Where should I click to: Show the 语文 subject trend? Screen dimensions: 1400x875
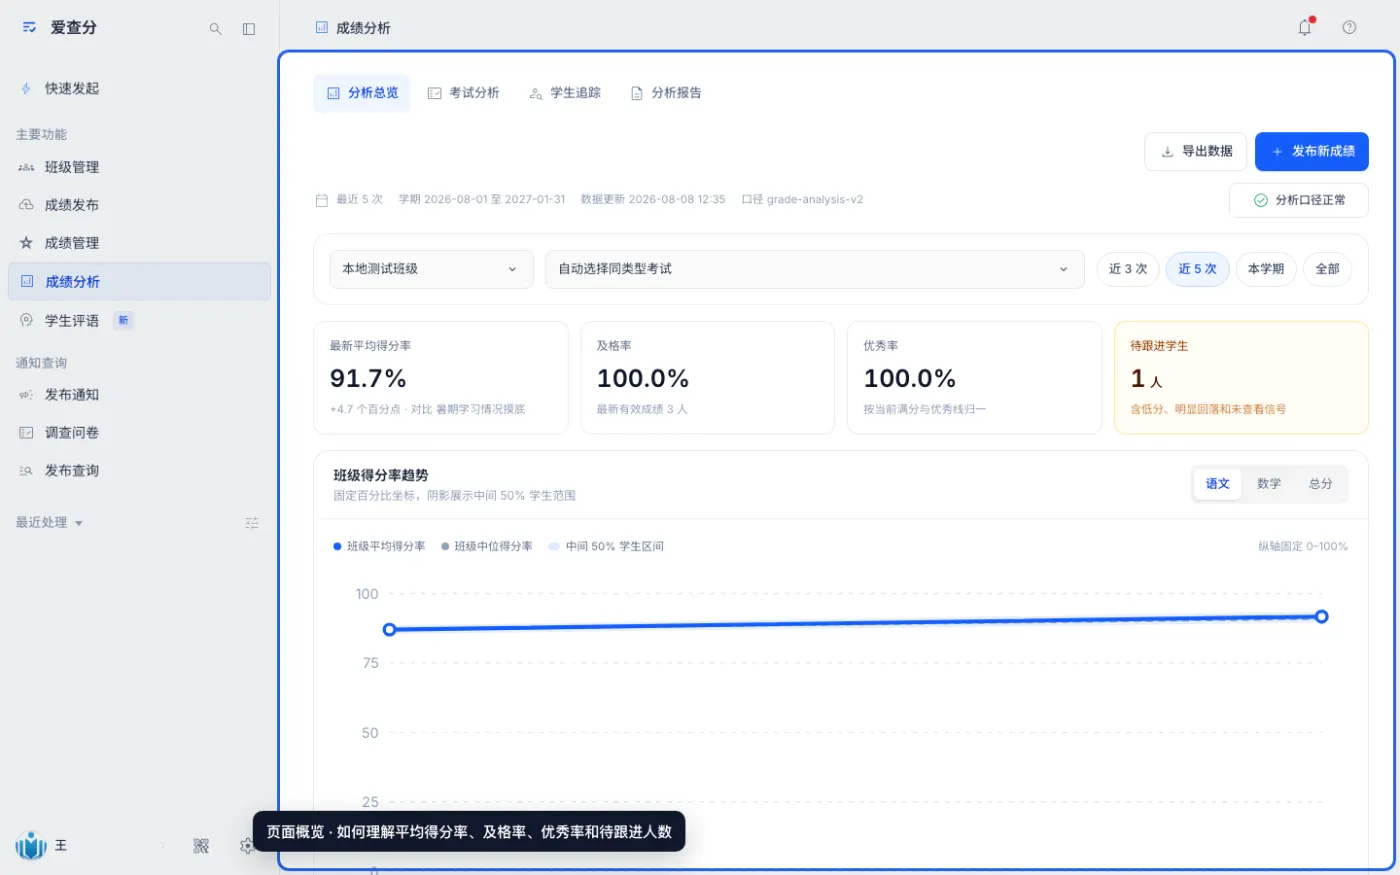pos(1217,484)
